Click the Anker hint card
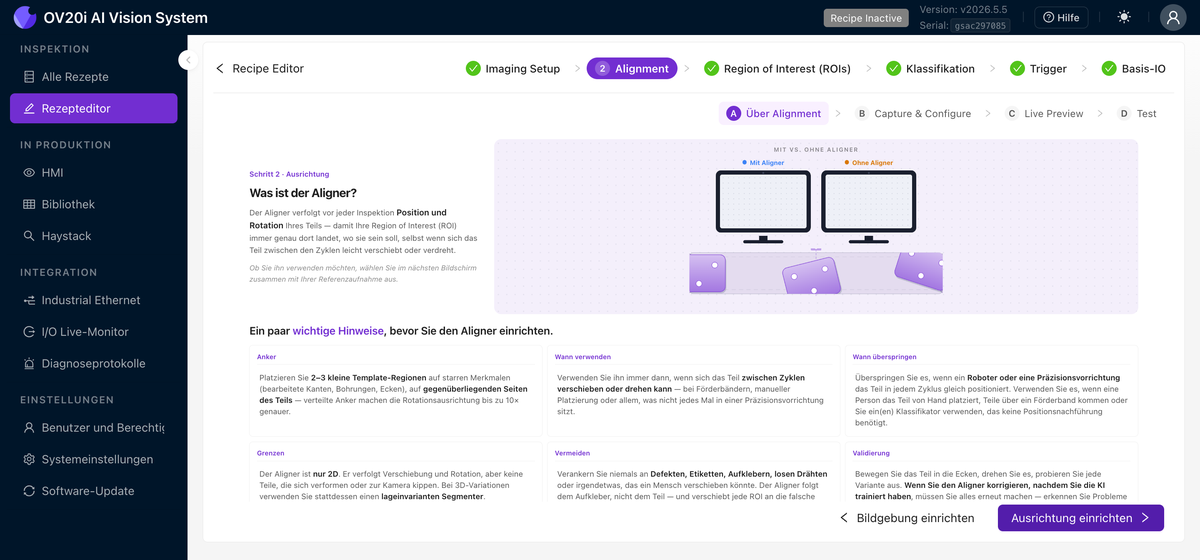 click(396, 391)
